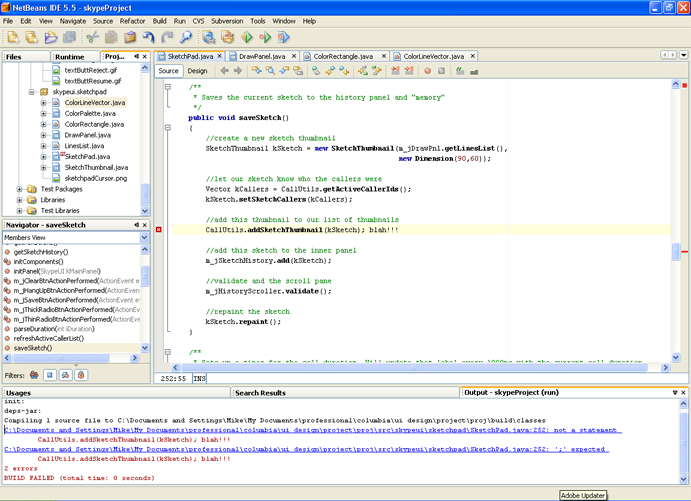Click the Shift Line Left editor icon
This screenshot has height=501, width=691.
pyautogui.click(x=395, y=71)
